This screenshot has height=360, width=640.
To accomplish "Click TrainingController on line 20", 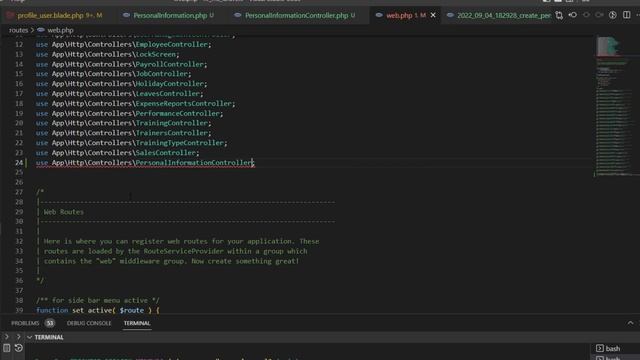I will click(171, 123).
